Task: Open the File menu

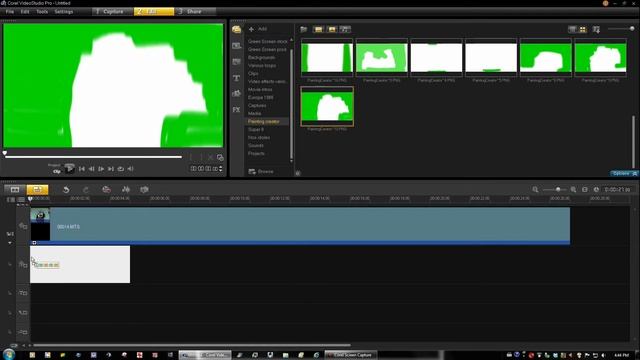Action: [x=10, y=11]
